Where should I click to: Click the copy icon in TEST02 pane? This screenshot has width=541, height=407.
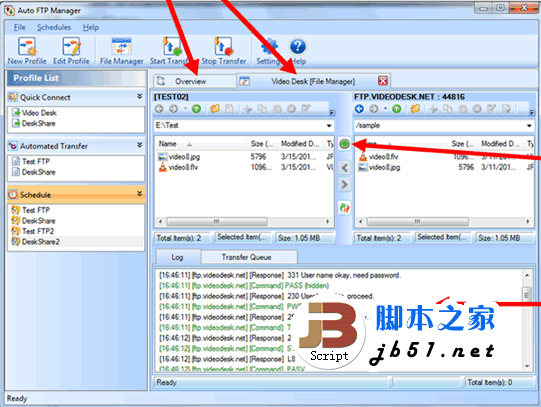(263, 109)
